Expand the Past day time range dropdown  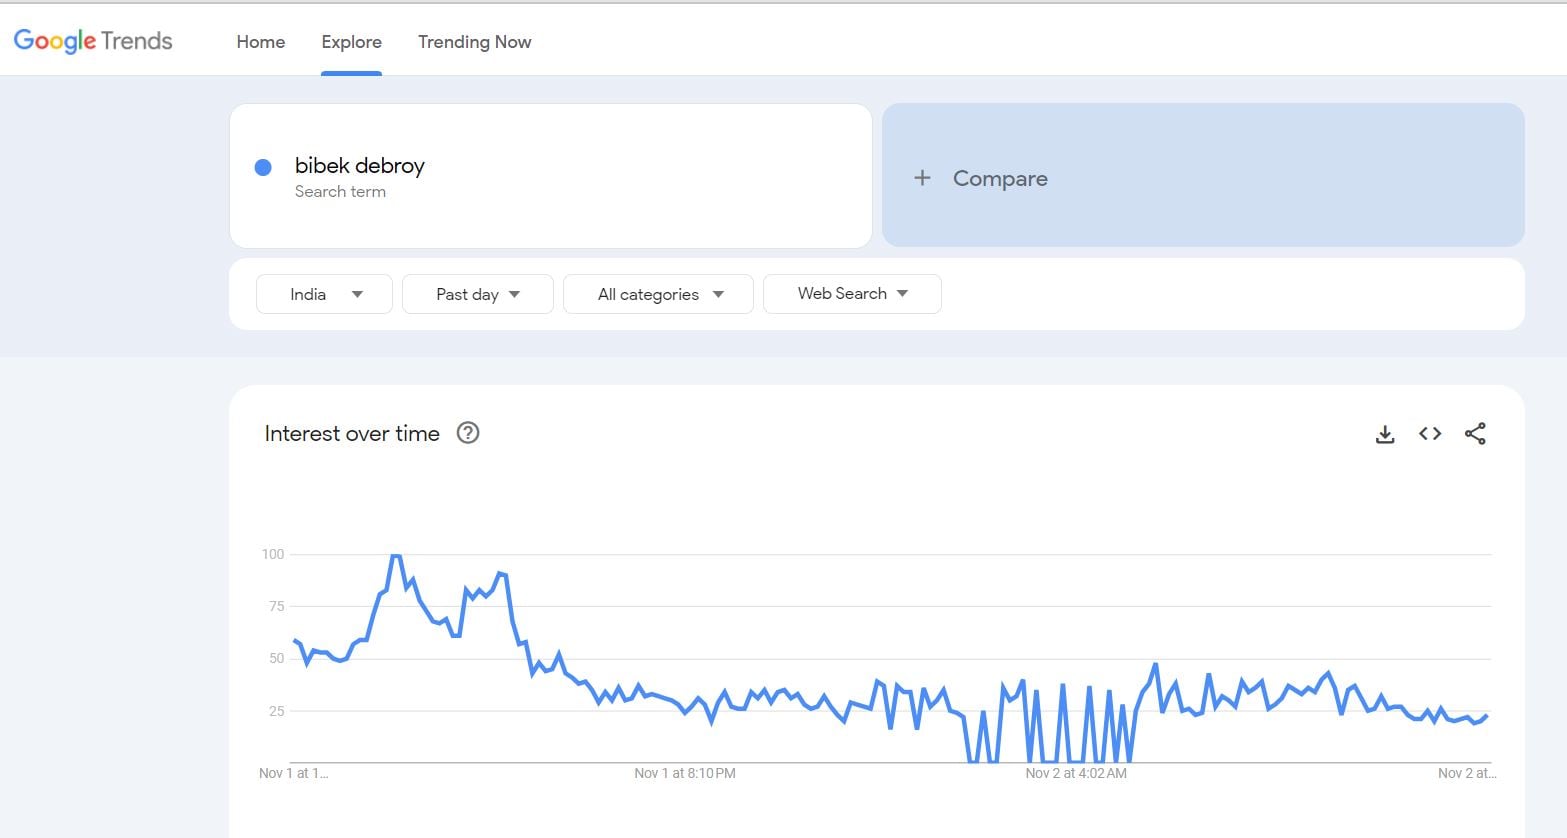[478, 294]
